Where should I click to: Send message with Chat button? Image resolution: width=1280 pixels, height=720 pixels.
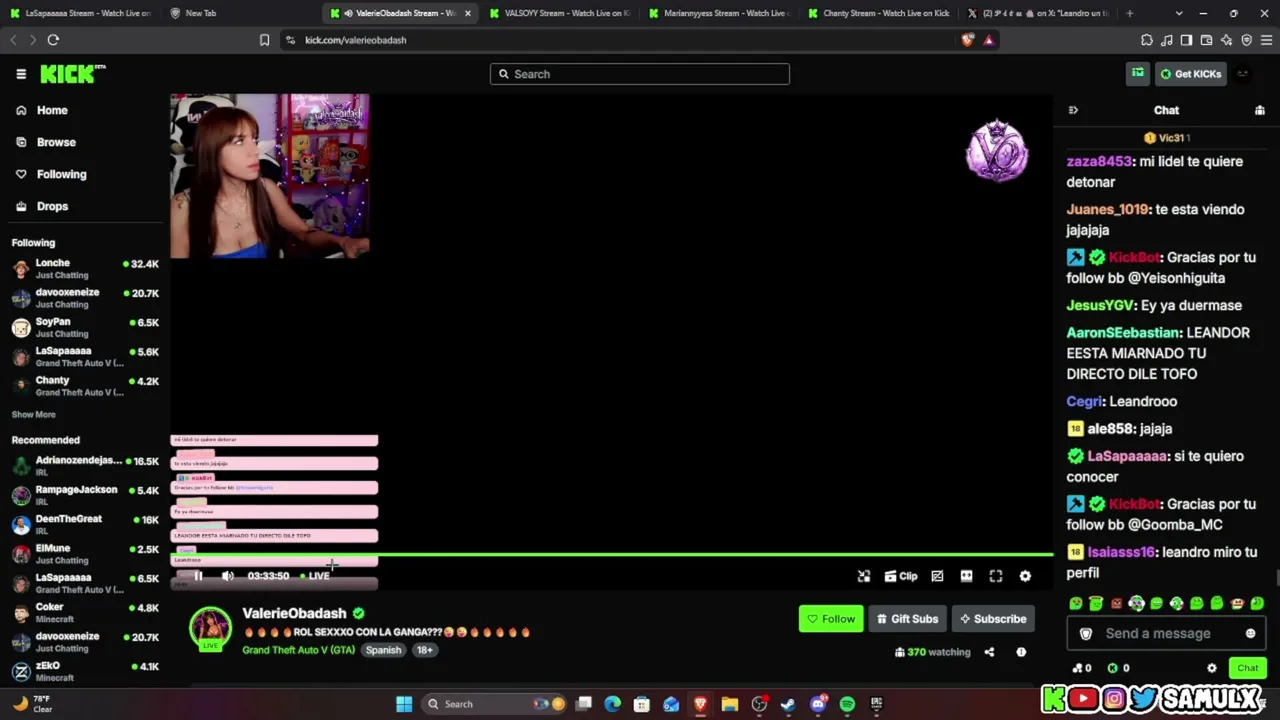coord(1247,668)
